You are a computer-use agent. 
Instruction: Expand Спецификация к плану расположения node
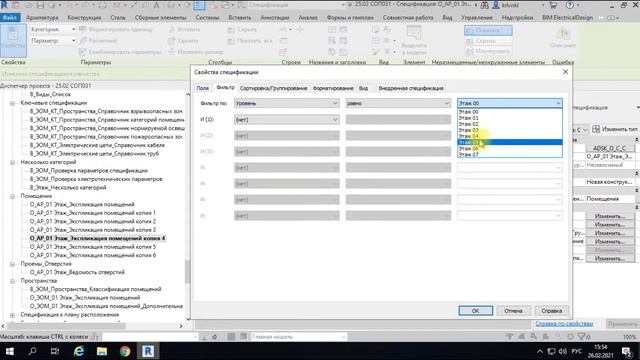pos(13,315)
